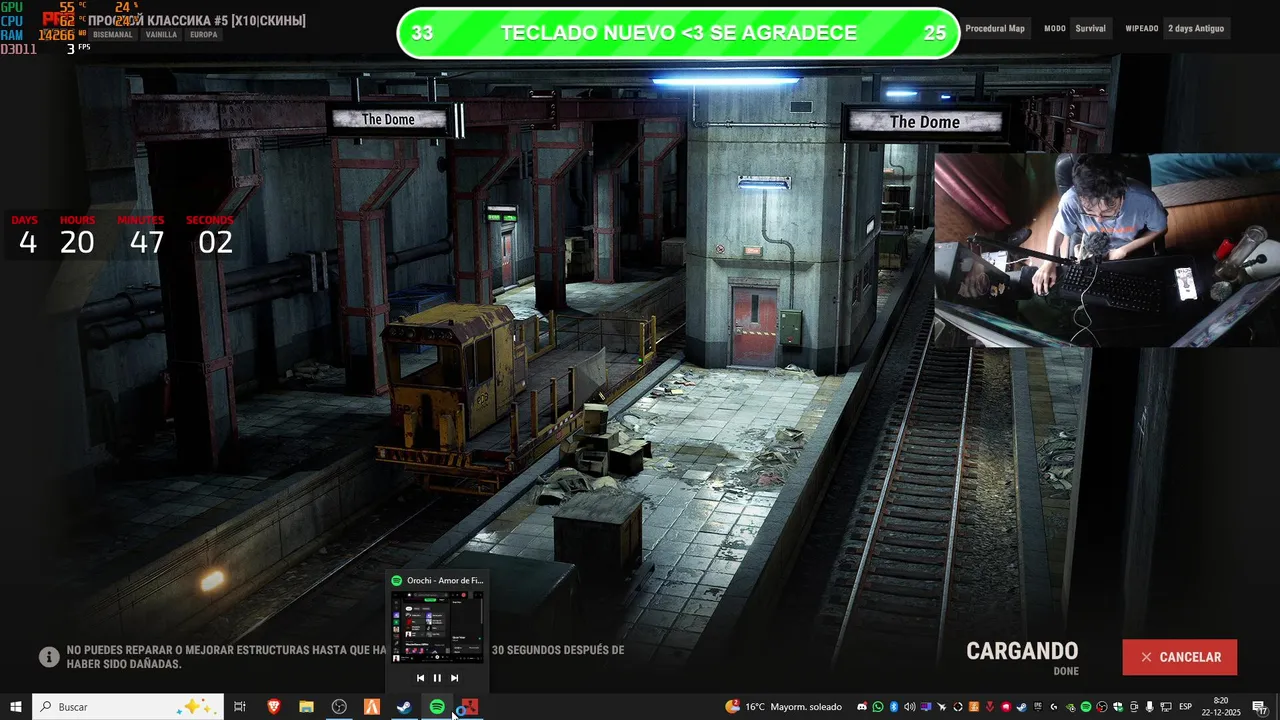Viewport: 1280px width, 720px height.
Task: Open the Spotify tray icon
Action: [1086, 707]
